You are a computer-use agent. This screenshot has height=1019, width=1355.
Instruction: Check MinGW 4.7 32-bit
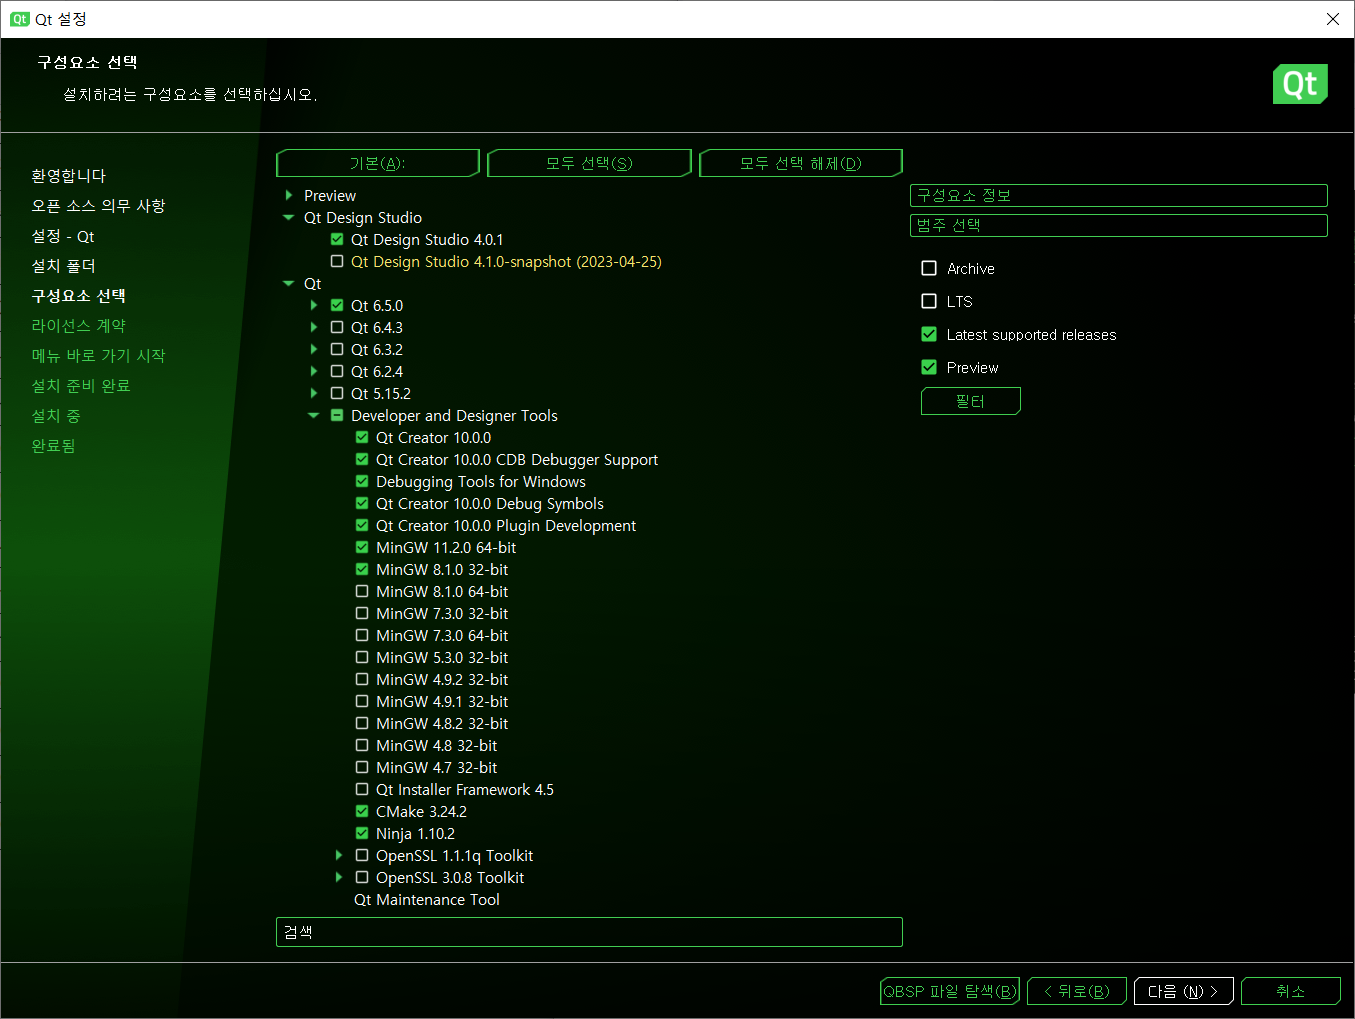point(362,768)
